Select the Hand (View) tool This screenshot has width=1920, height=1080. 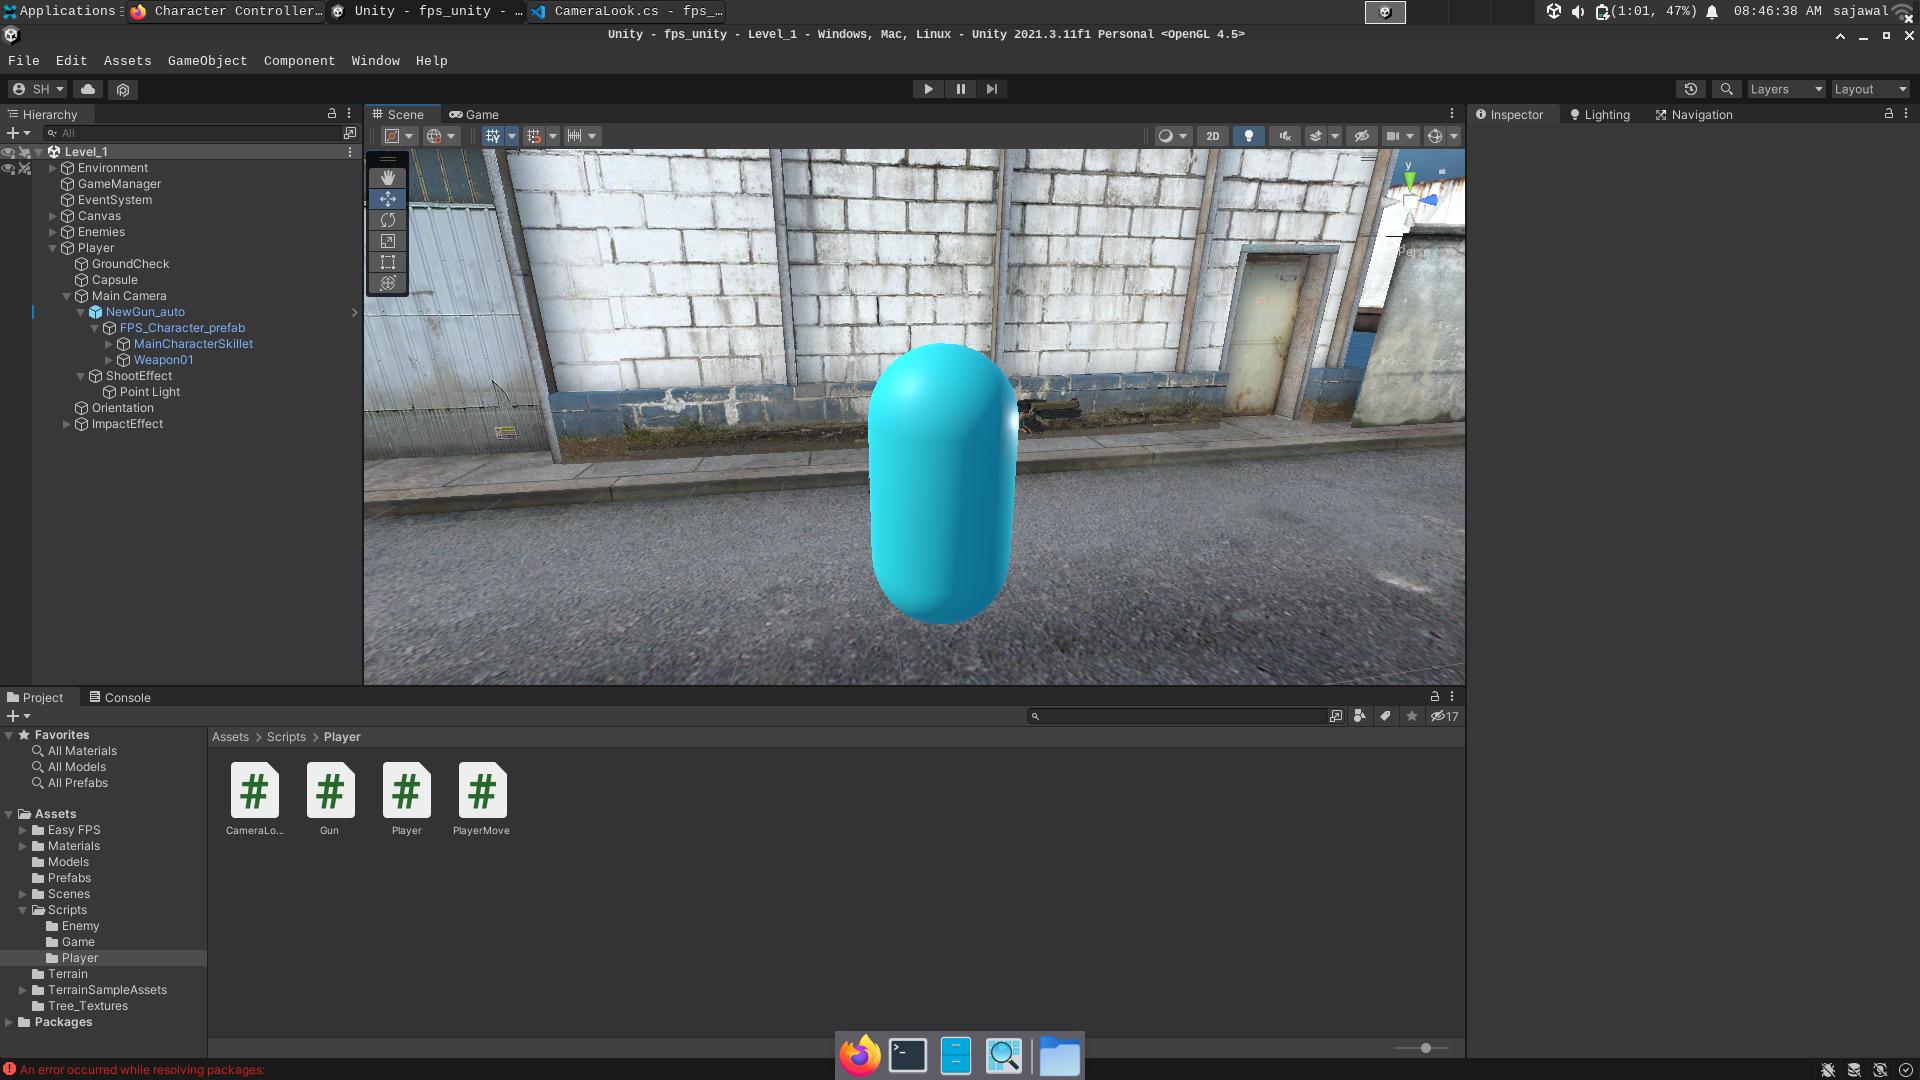[x=388, y=177]
